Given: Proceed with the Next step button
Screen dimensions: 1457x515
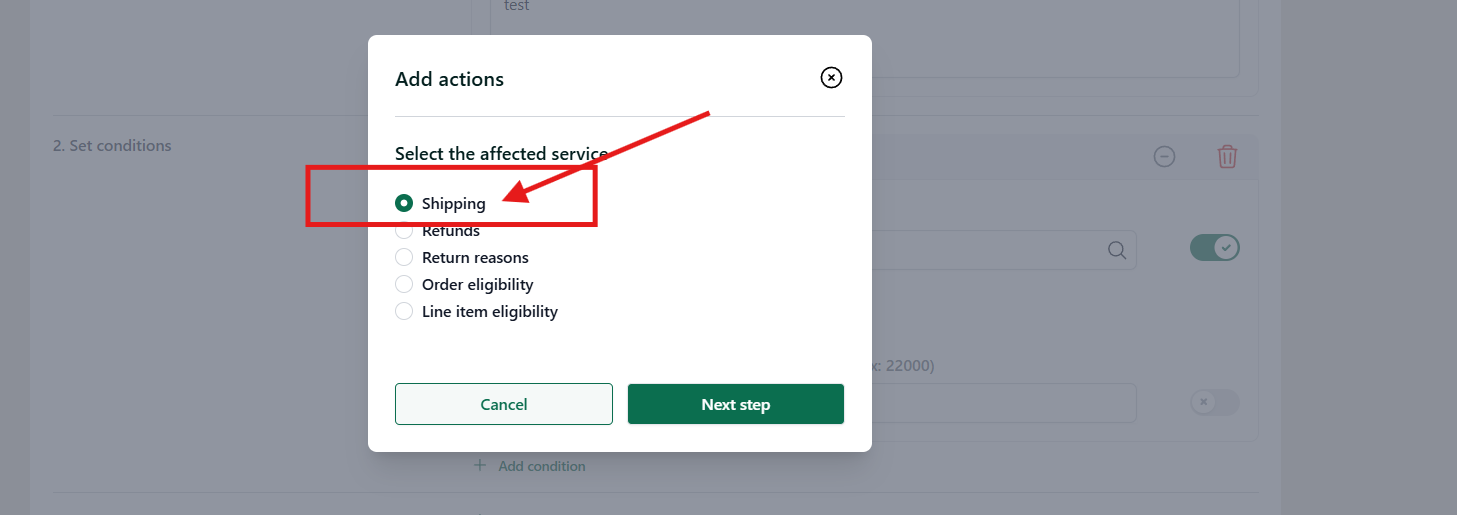Looking at the screenshot, I should click(x=736, y=404).
